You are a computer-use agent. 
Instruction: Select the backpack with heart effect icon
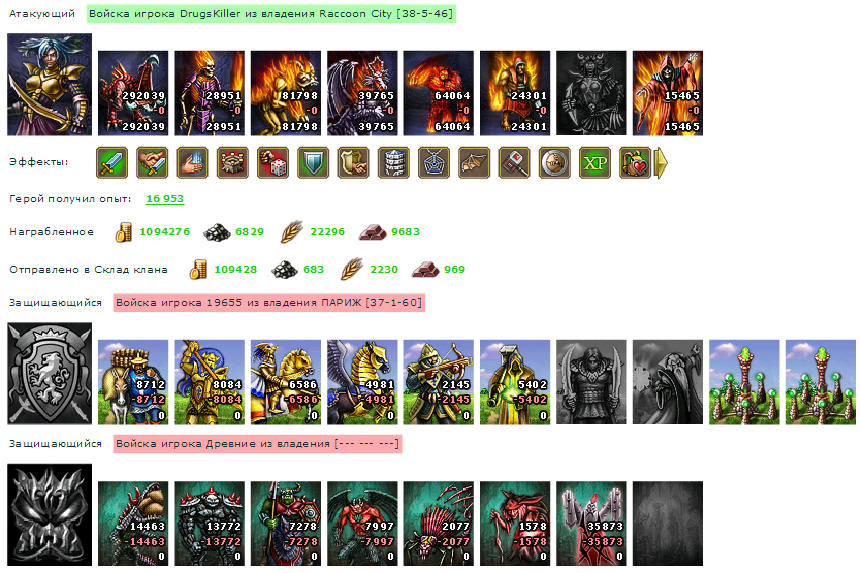pyautogui.click(x=635, y=163)
